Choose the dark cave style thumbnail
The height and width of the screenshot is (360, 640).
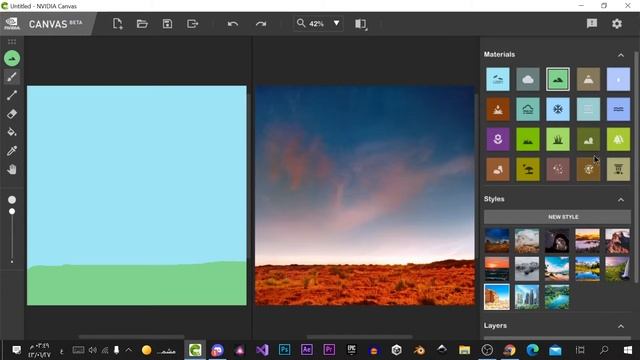(557, 240)
